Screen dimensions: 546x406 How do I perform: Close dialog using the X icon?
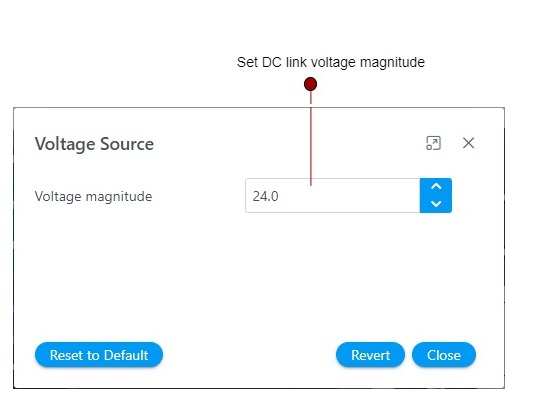[x=468, y=143]
